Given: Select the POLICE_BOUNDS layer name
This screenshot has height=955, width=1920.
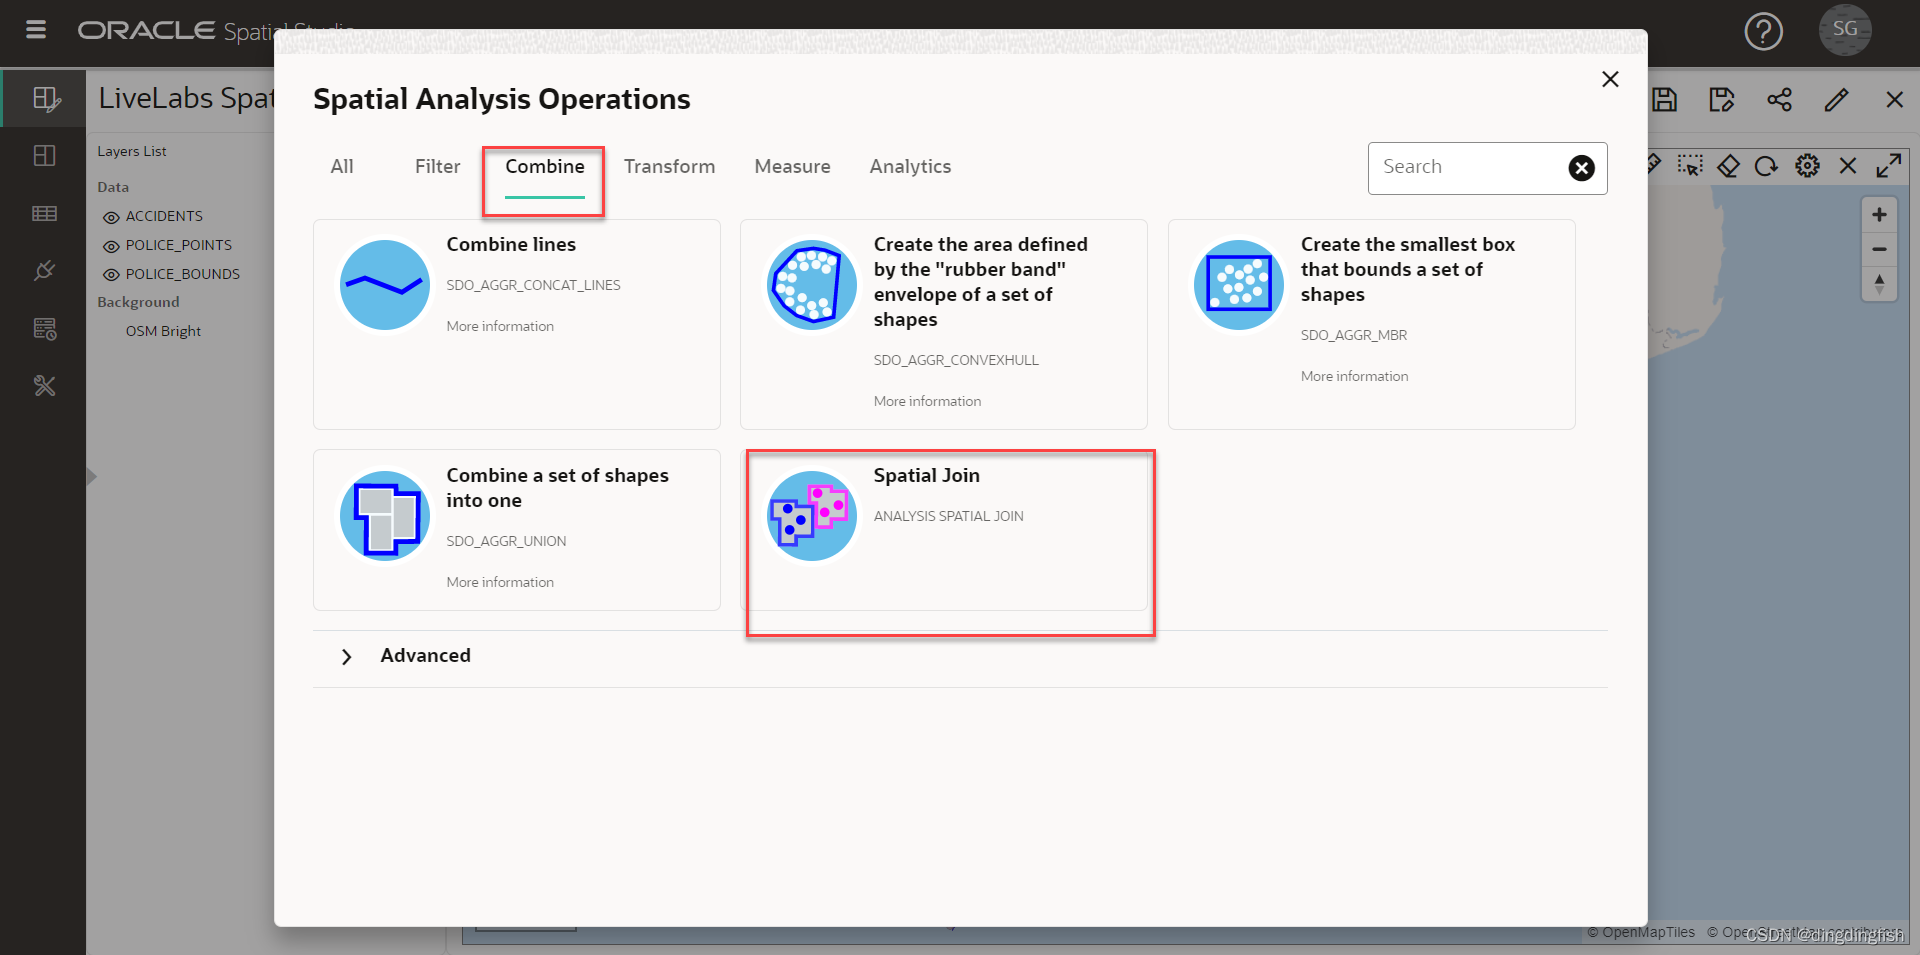Looking at the screenshot, I should tap(183, 275).
